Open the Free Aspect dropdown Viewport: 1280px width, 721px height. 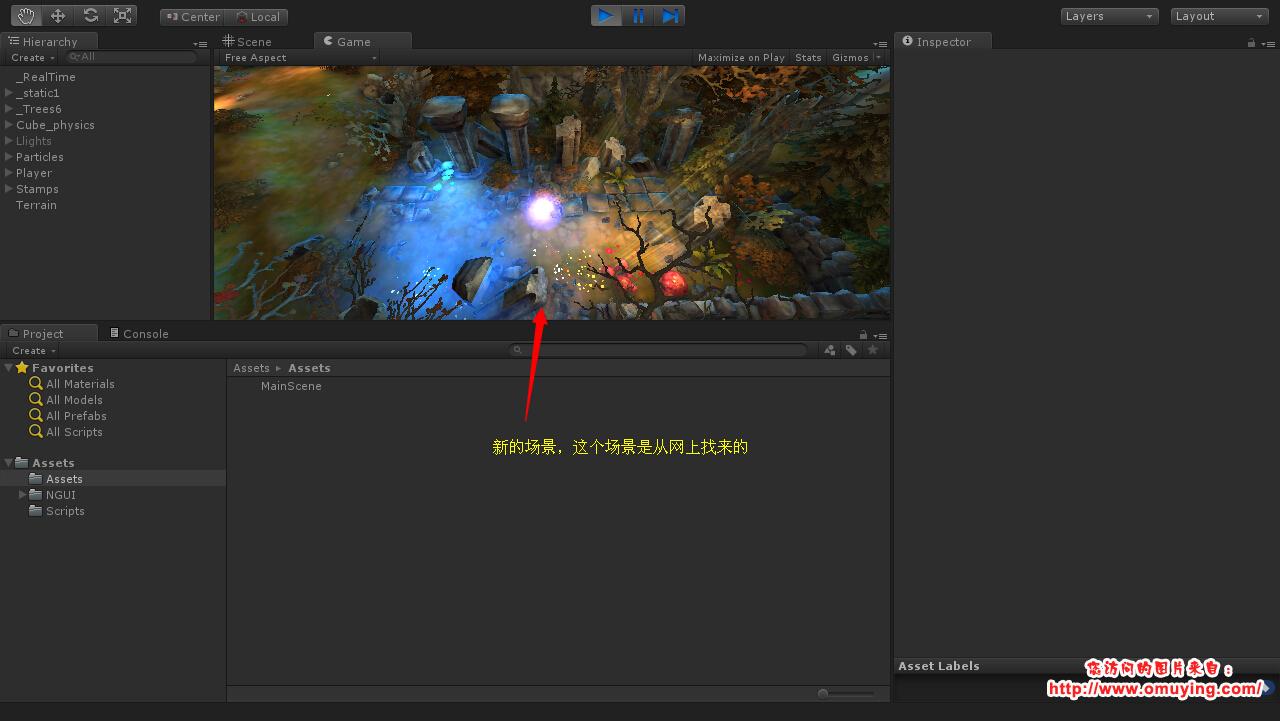point(299,58)
